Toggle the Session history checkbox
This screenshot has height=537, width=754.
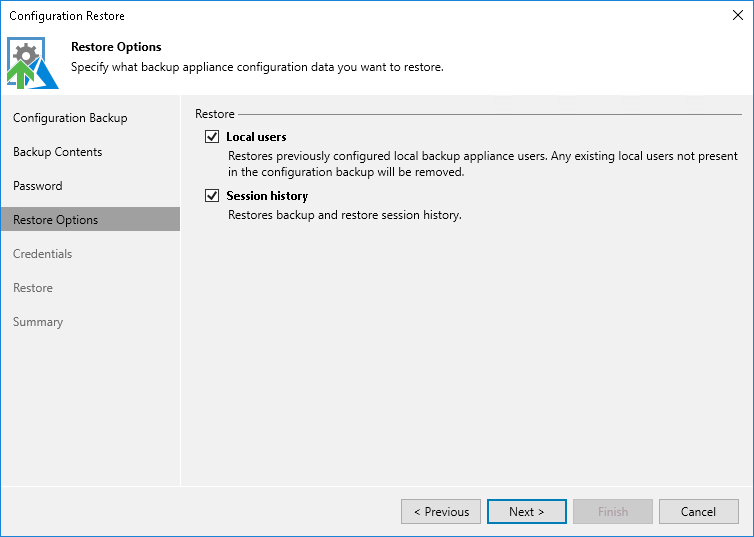pyautogui.click(x=212, y=196)
